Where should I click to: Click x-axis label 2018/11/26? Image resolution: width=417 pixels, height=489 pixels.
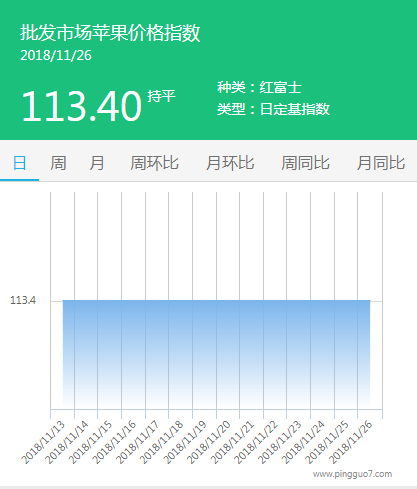point(350,442)
